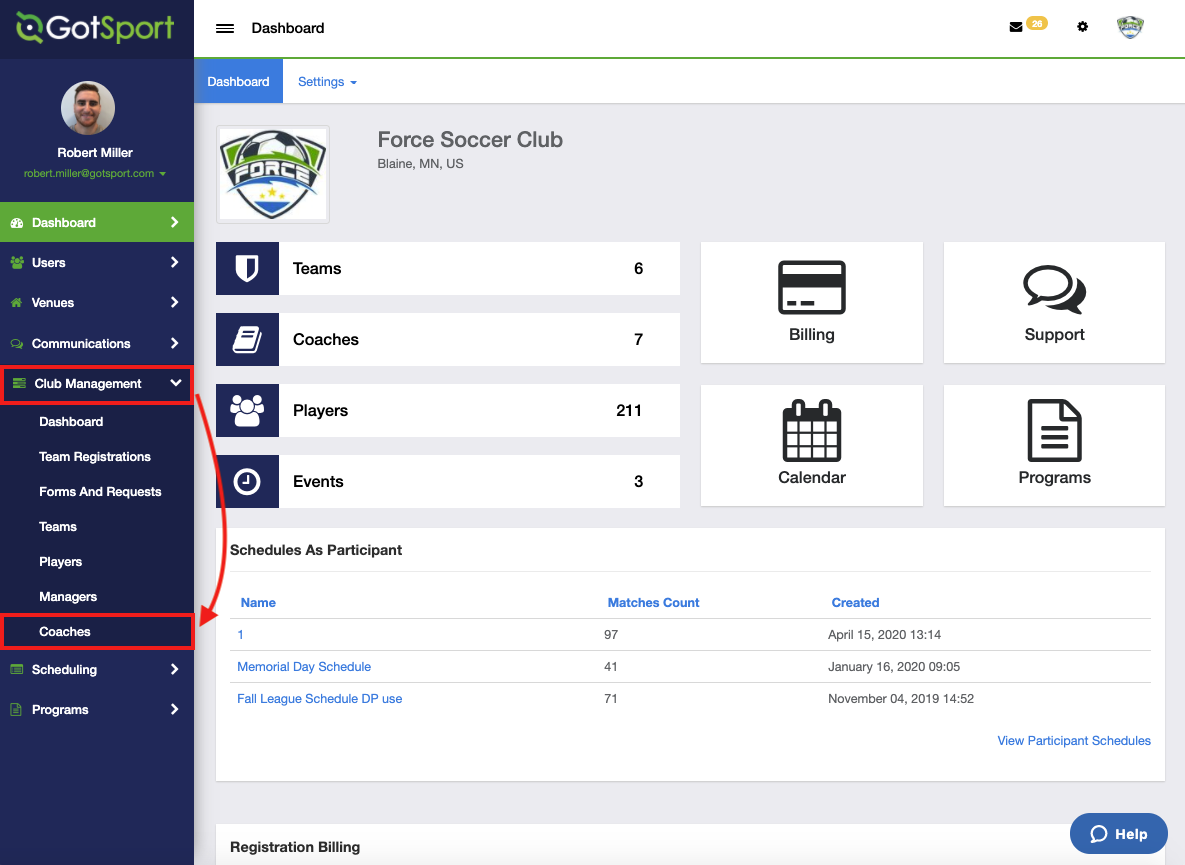1185x865 pixels.
Task: Open Fall League Schedule DP use link
Action: 320,699
